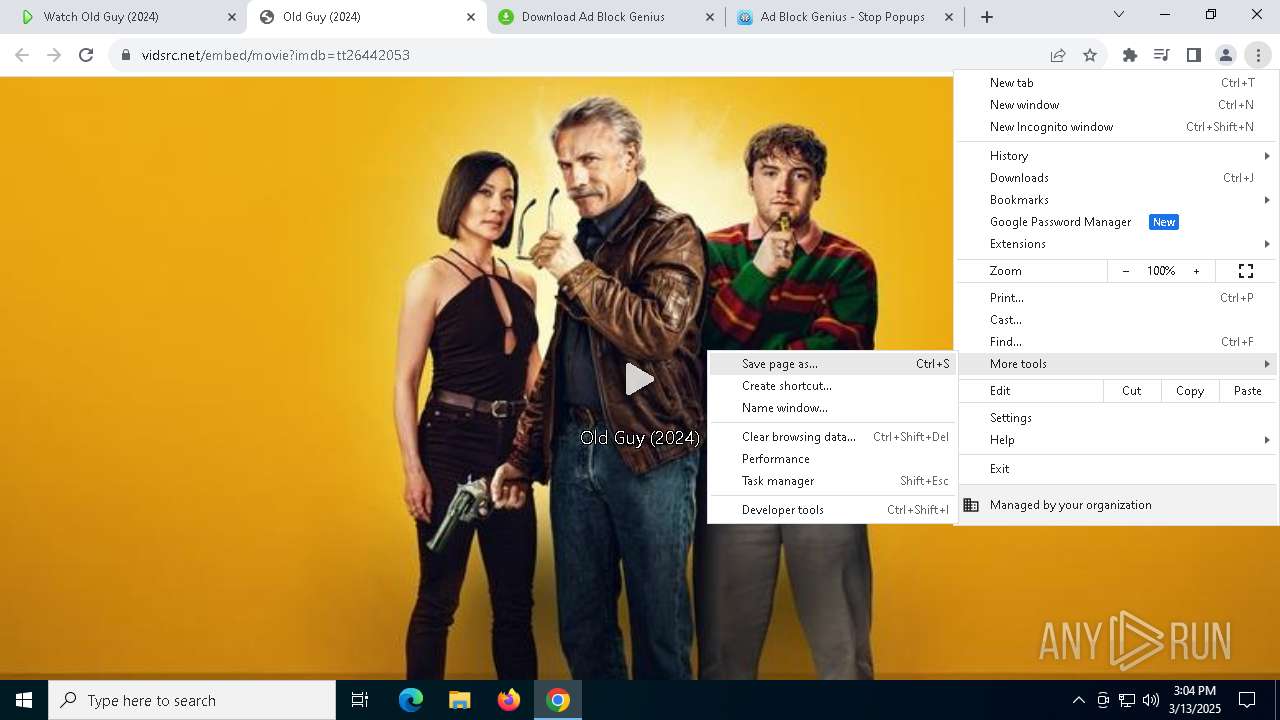Expand the More tools submenu
Screen dimensions: 1280x720
[x=1118, y=364]
